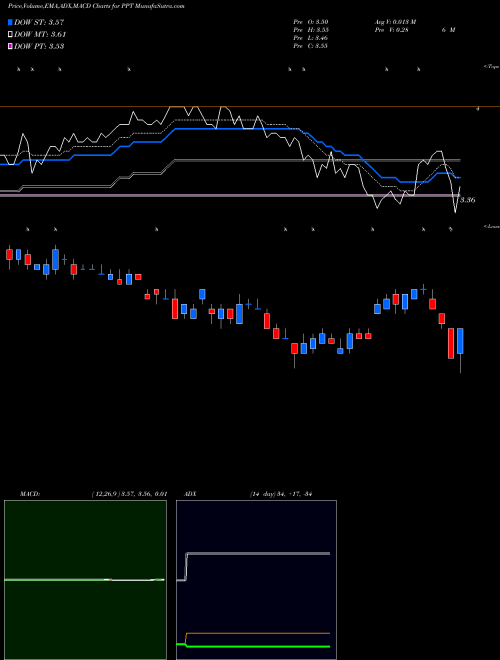This screenshot has width=500, height=660.
Task: Click the pink horizontal DOW PT line
Action: coord(229,196)
